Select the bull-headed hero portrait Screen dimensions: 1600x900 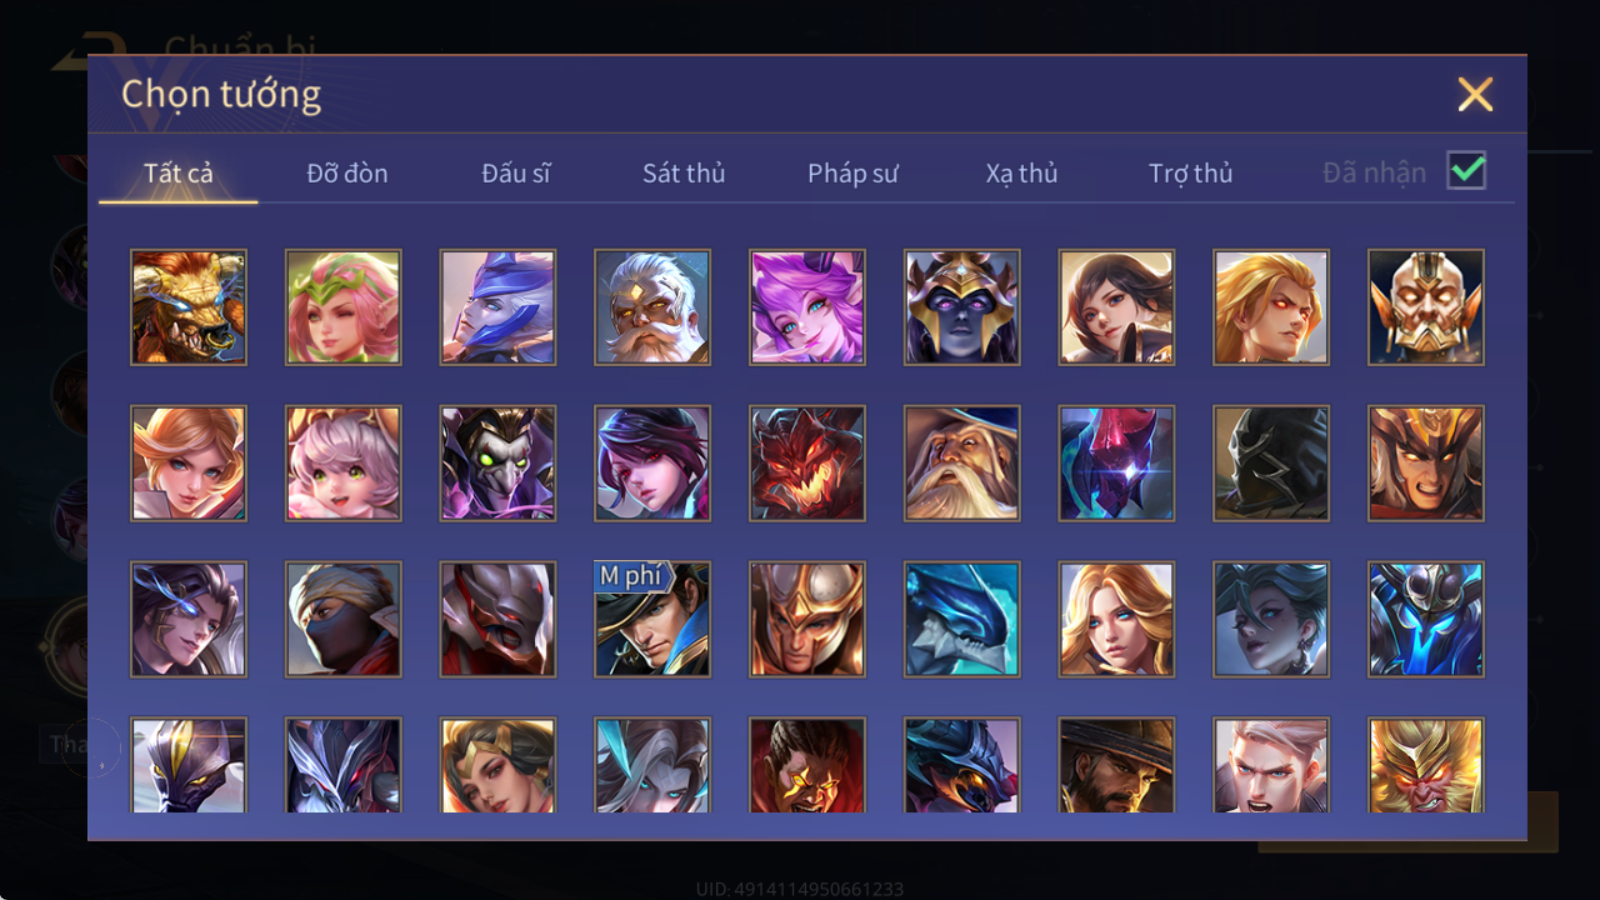coord(188,307)
